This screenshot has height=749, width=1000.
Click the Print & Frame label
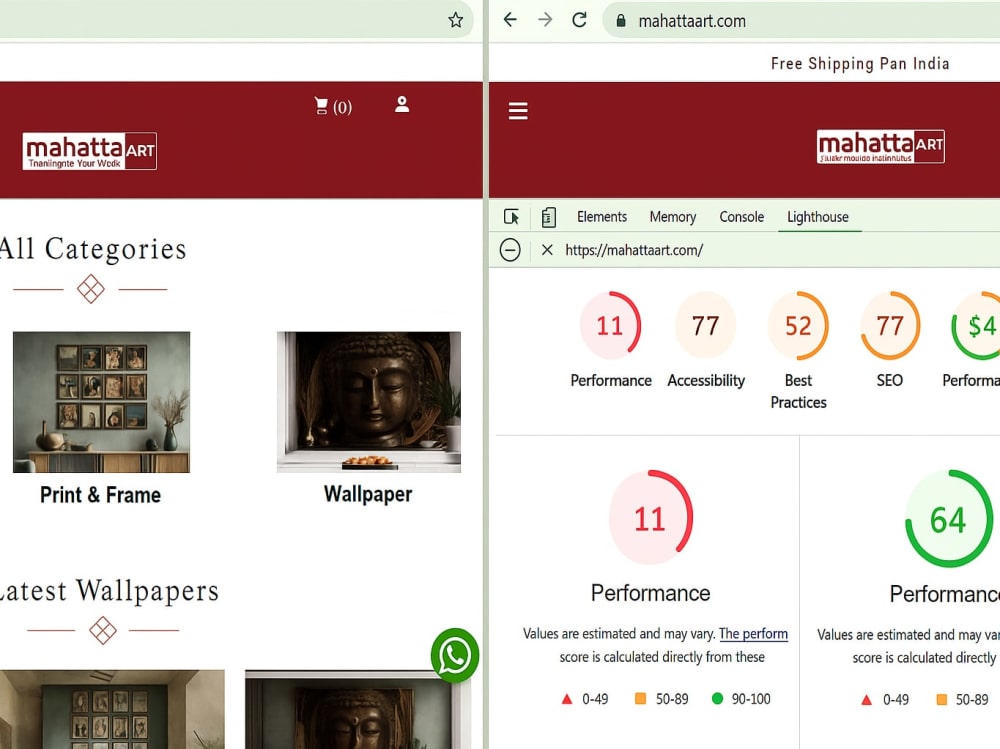100,494
